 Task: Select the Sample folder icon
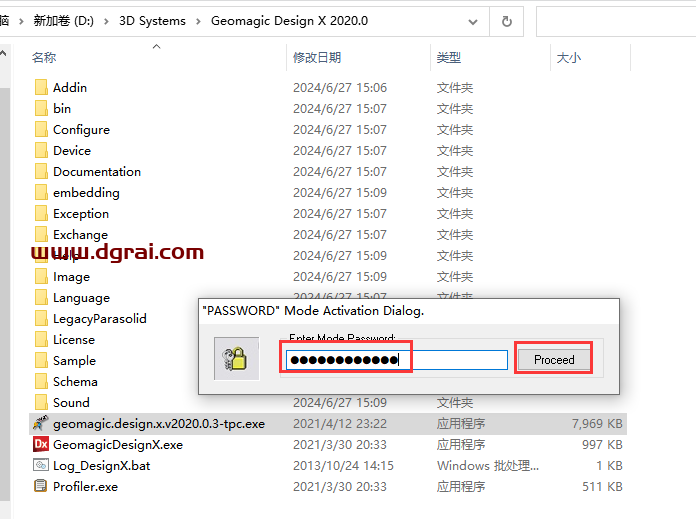[x=41, y=361]
